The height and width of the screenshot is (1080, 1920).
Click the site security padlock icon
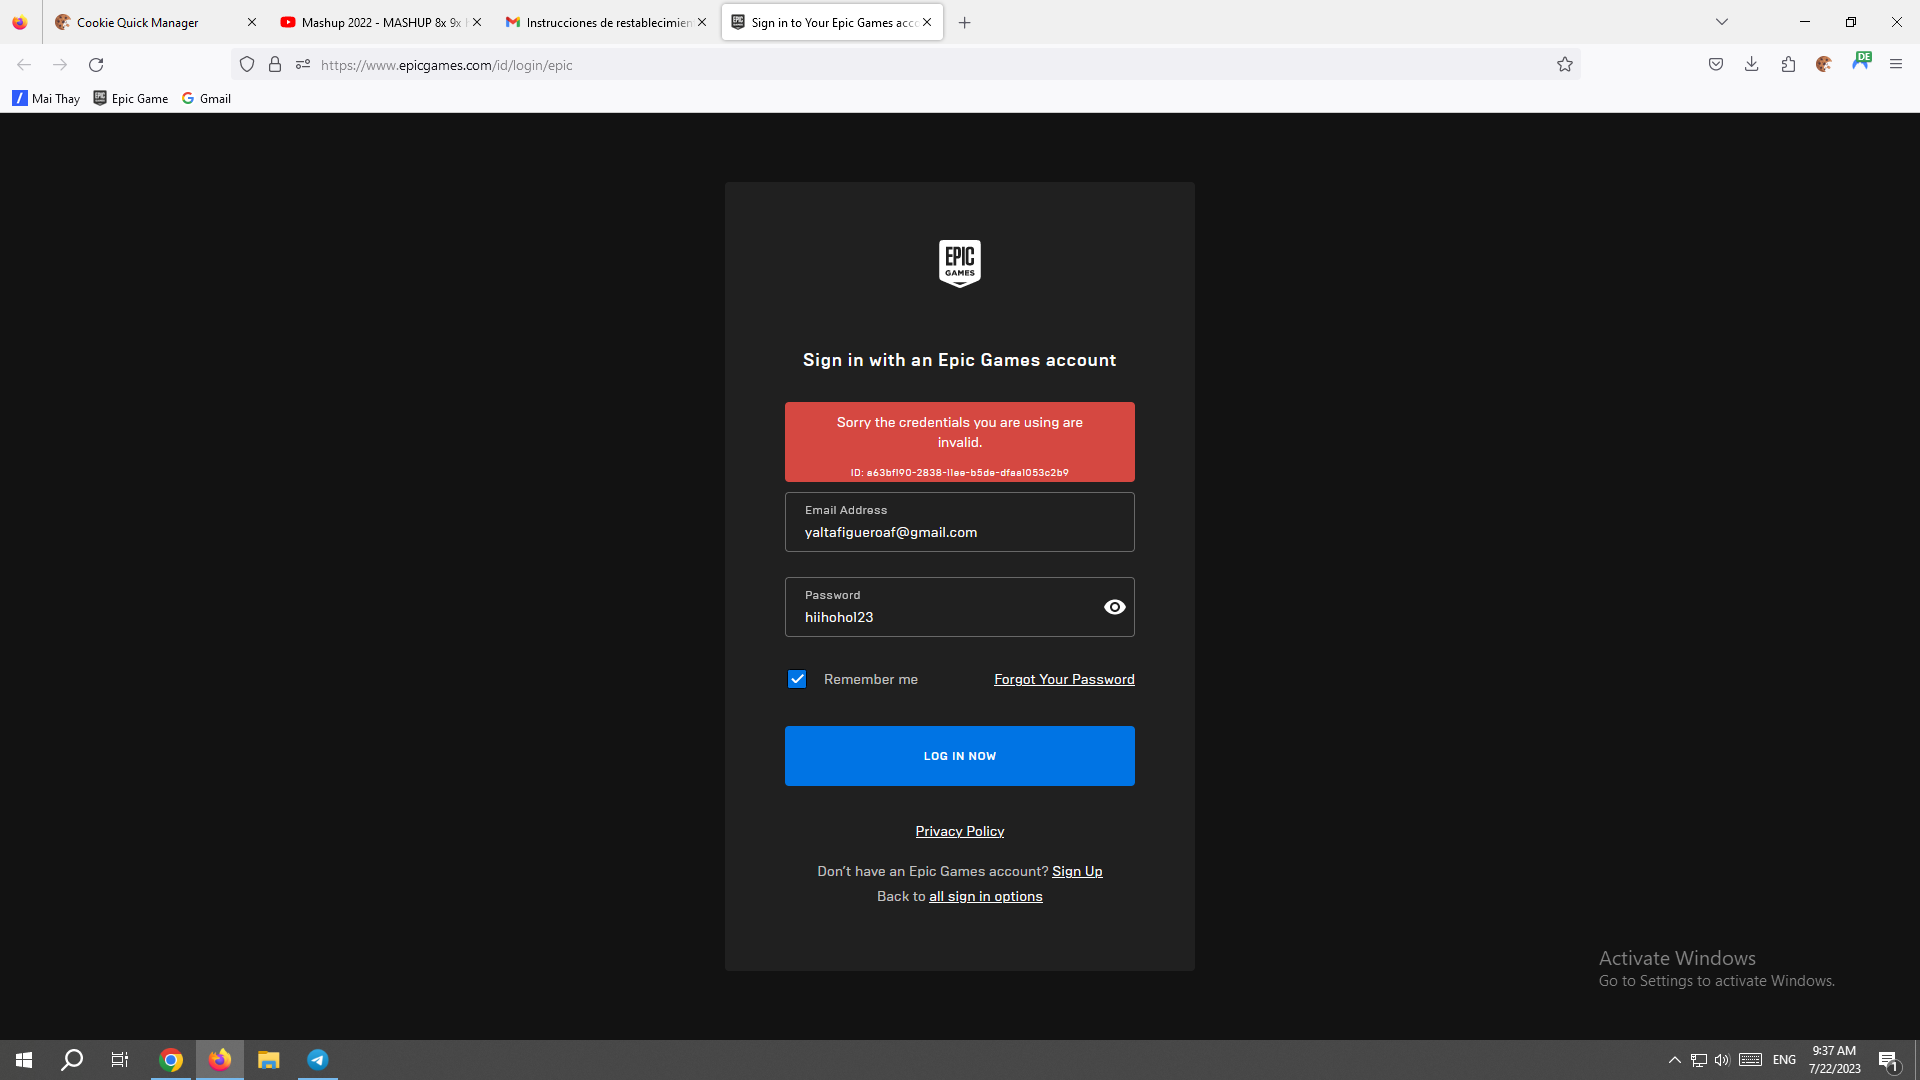coord(275,65)
